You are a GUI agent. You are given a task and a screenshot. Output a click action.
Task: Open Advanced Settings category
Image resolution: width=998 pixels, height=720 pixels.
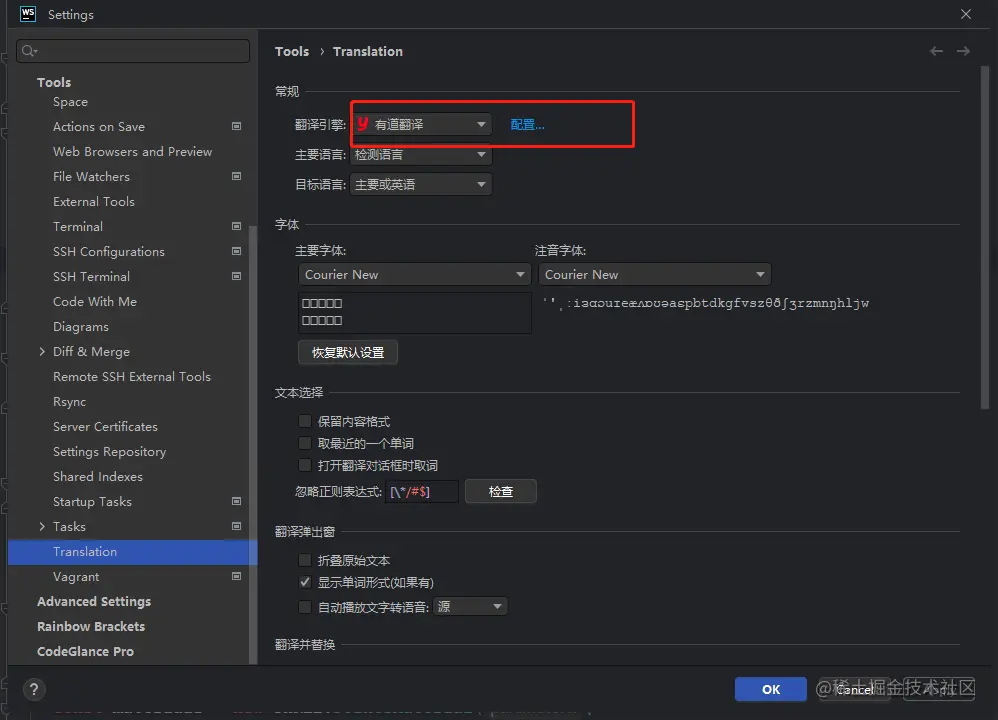94,602
